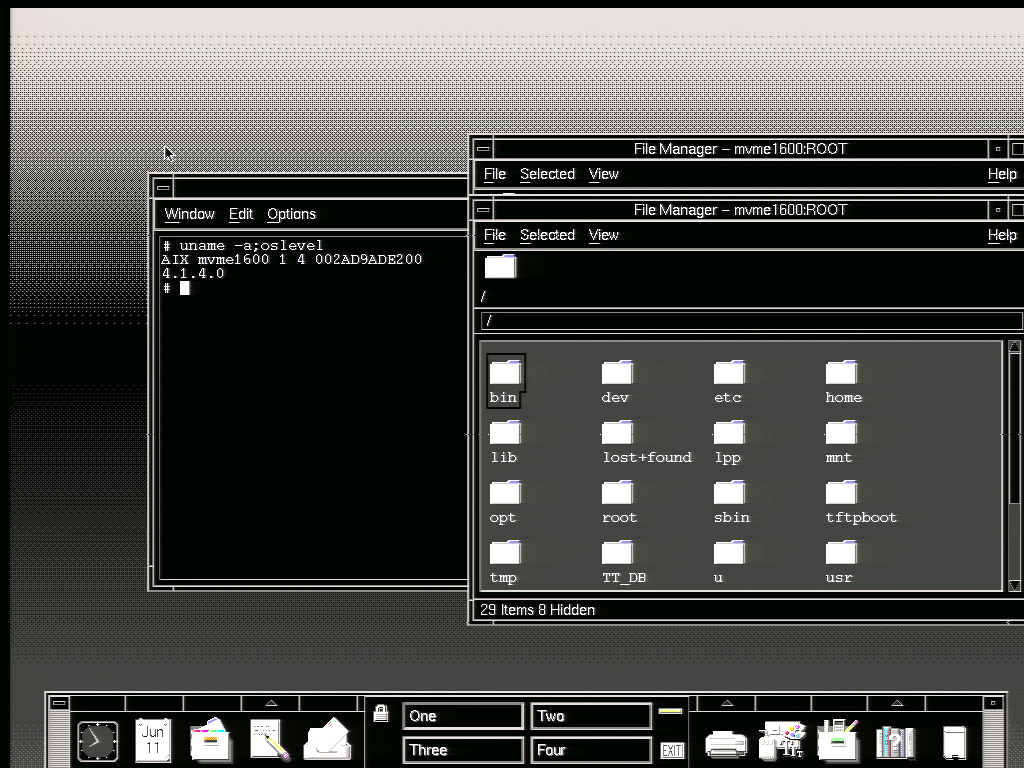This screenshot has width=1024, height=768.
Task: Expand the subpanel arrow above the Text Editor
Action: tap(271, 703)
